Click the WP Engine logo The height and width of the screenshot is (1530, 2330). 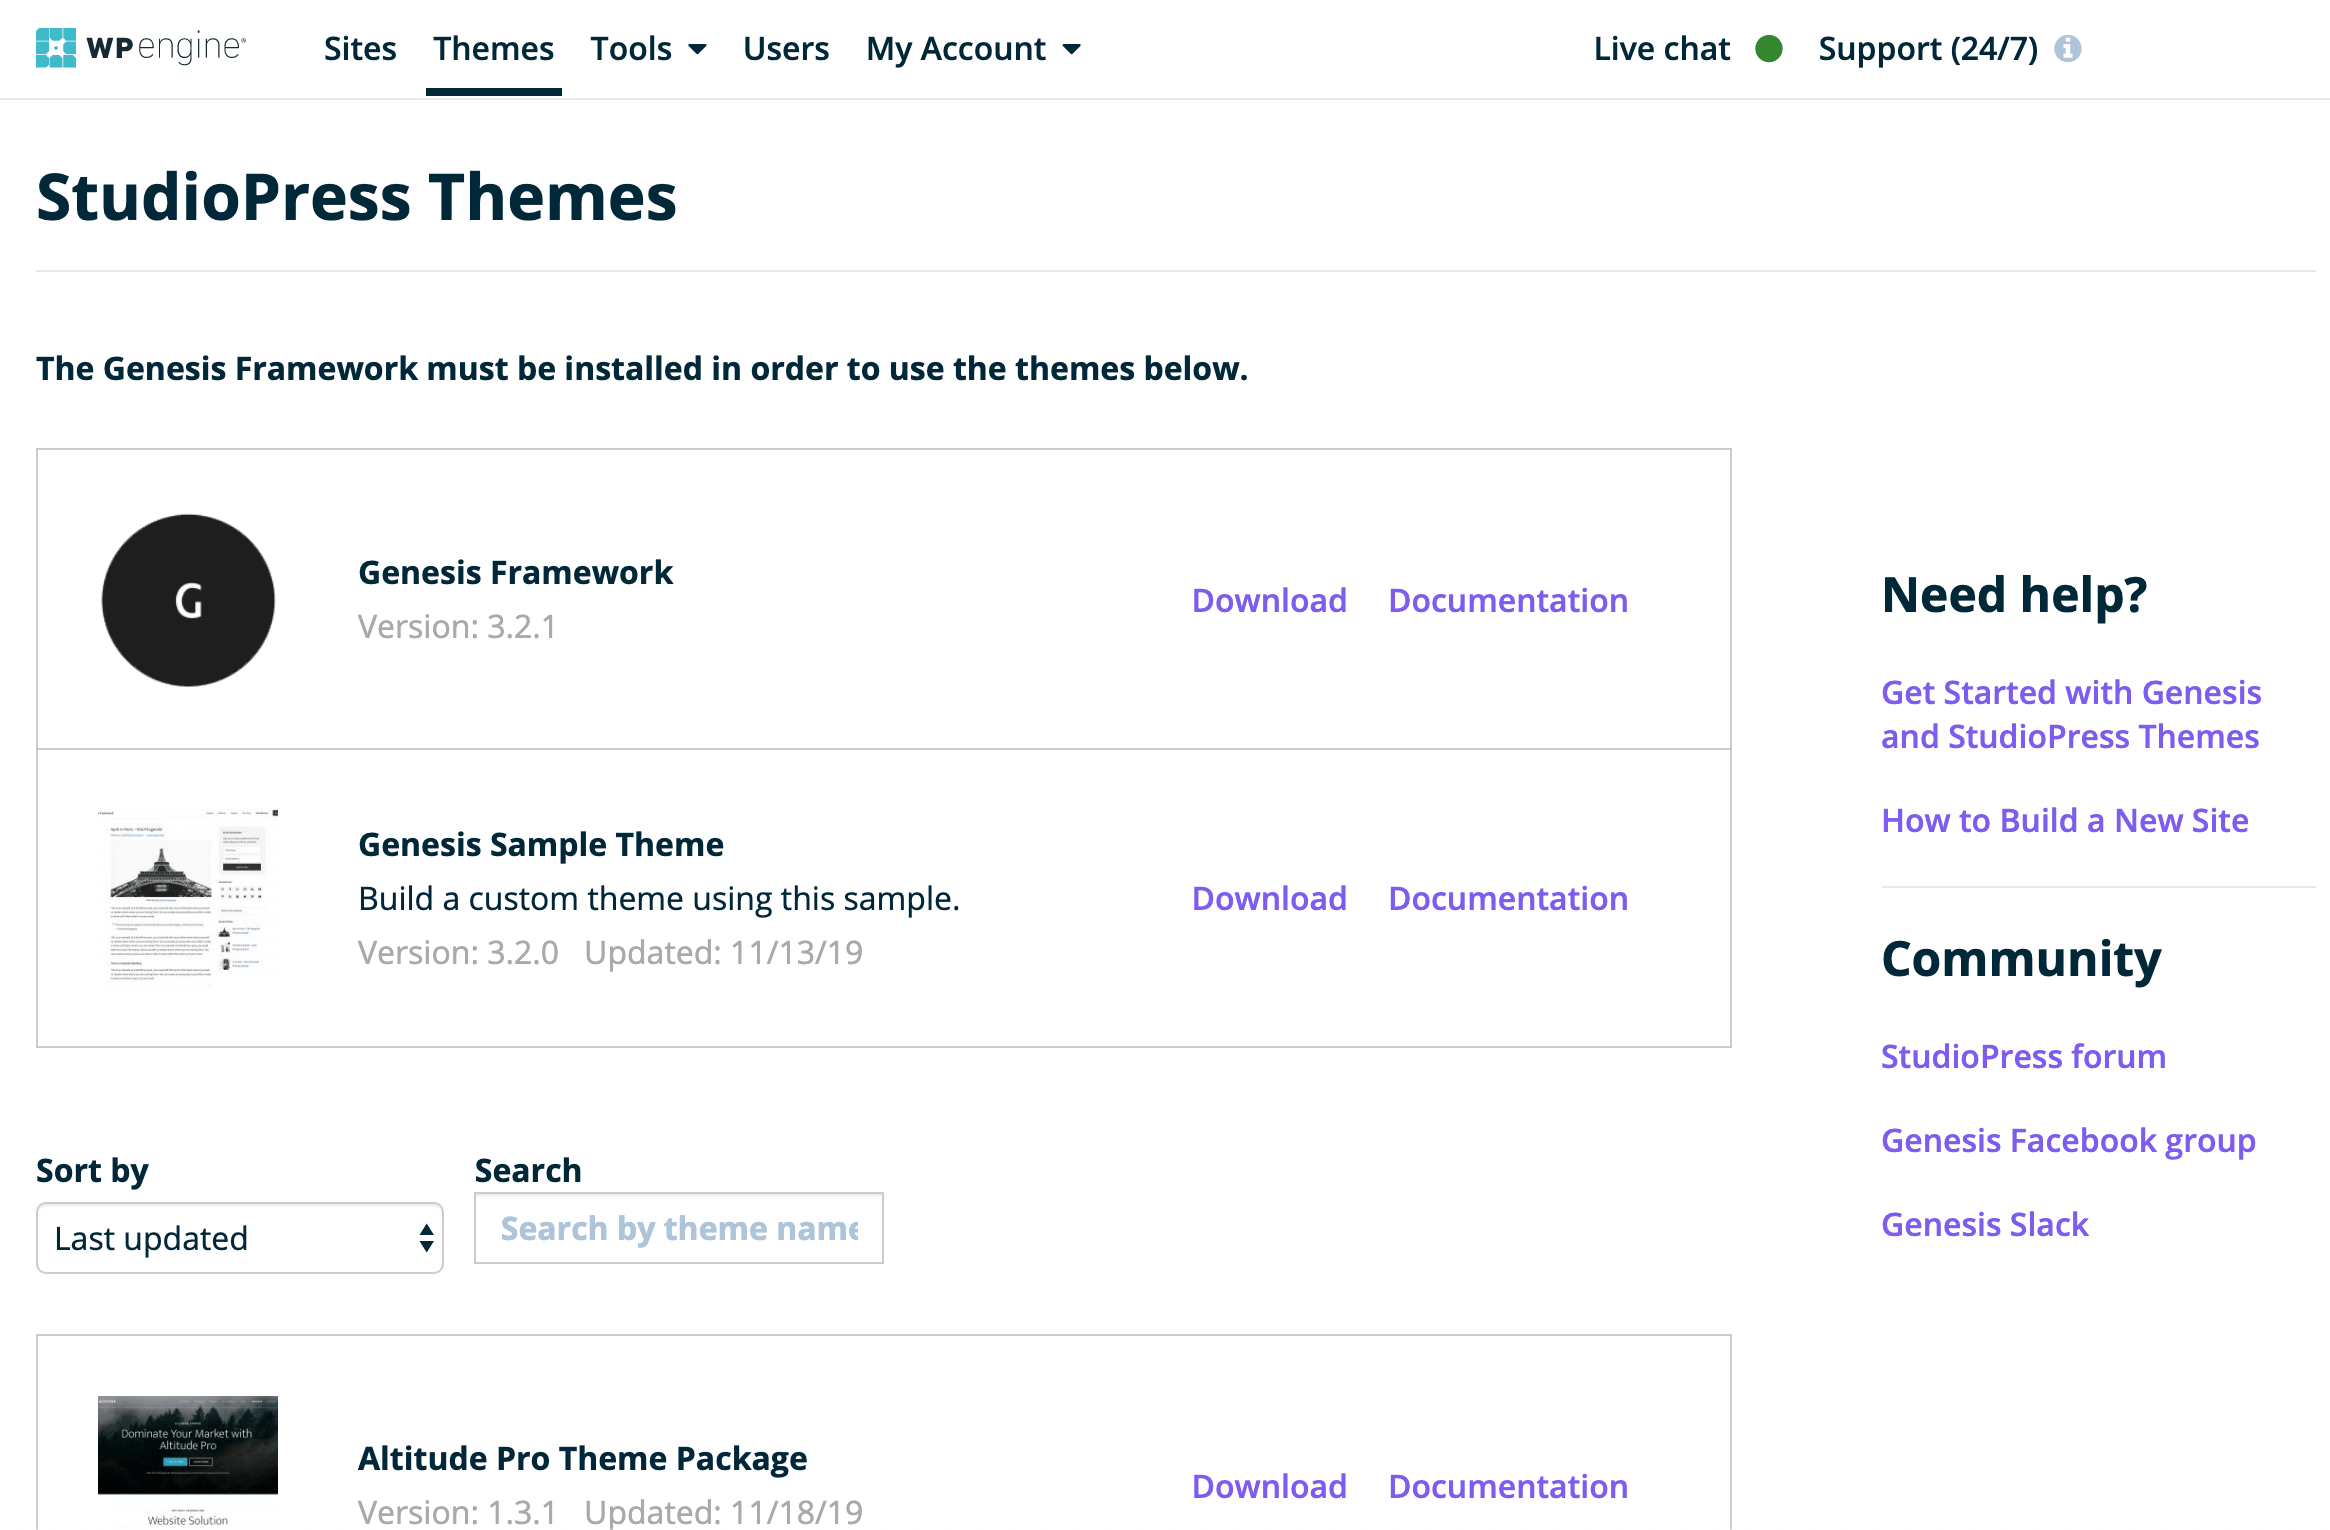coord(140,47)
